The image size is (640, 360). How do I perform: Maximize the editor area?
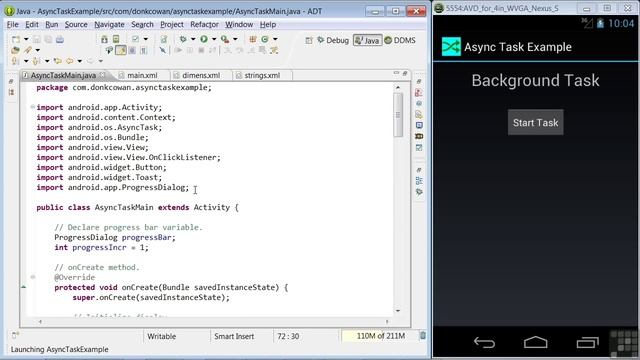coord(405,73)
